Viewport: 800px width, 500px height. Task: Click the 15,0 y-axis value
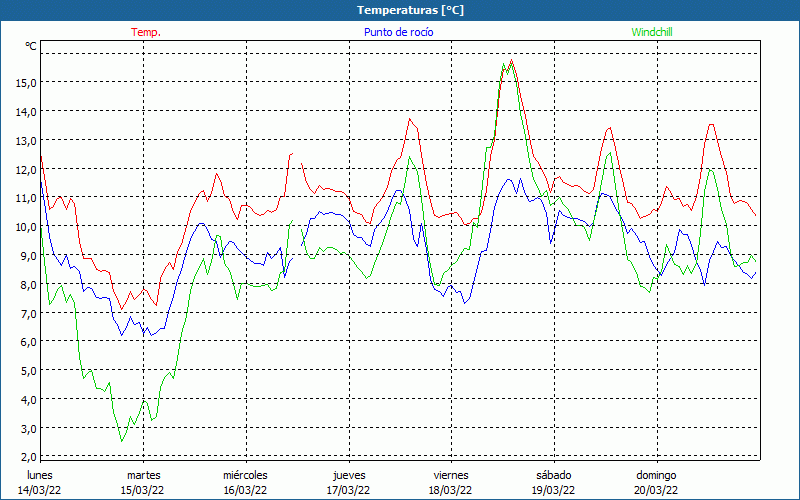click(26, 83)
